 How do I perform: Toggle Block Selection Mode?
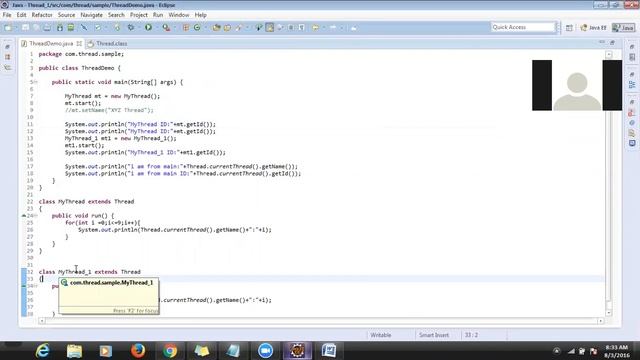pyautogui.click(x=291, y=28)
